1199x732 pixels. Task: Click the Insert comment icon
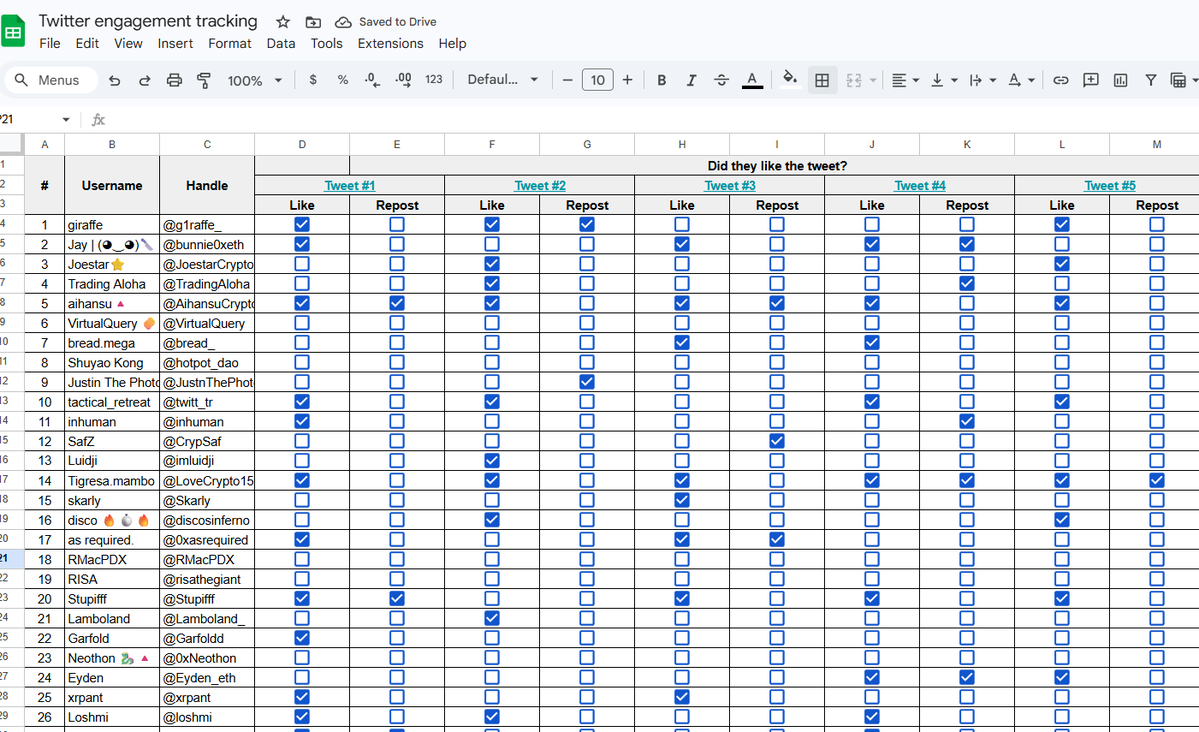(1090, 80)
